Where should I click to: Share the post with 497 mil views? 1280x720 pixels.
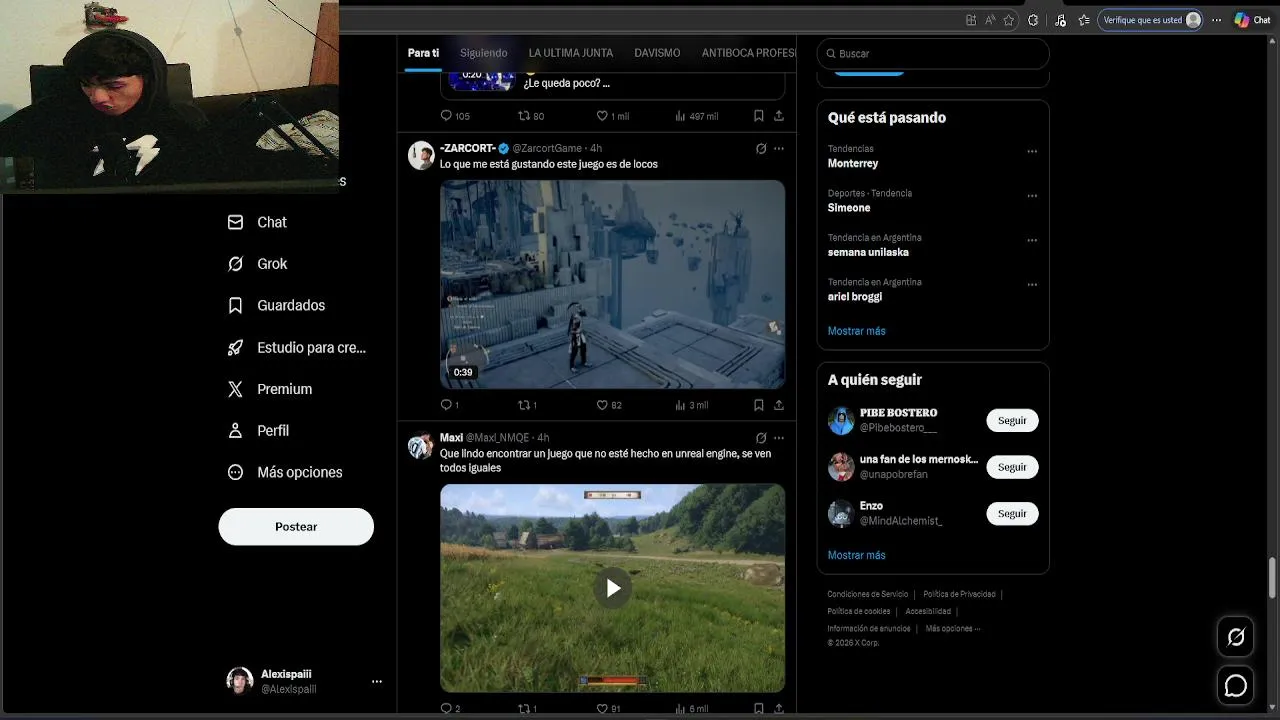point(779,116)
